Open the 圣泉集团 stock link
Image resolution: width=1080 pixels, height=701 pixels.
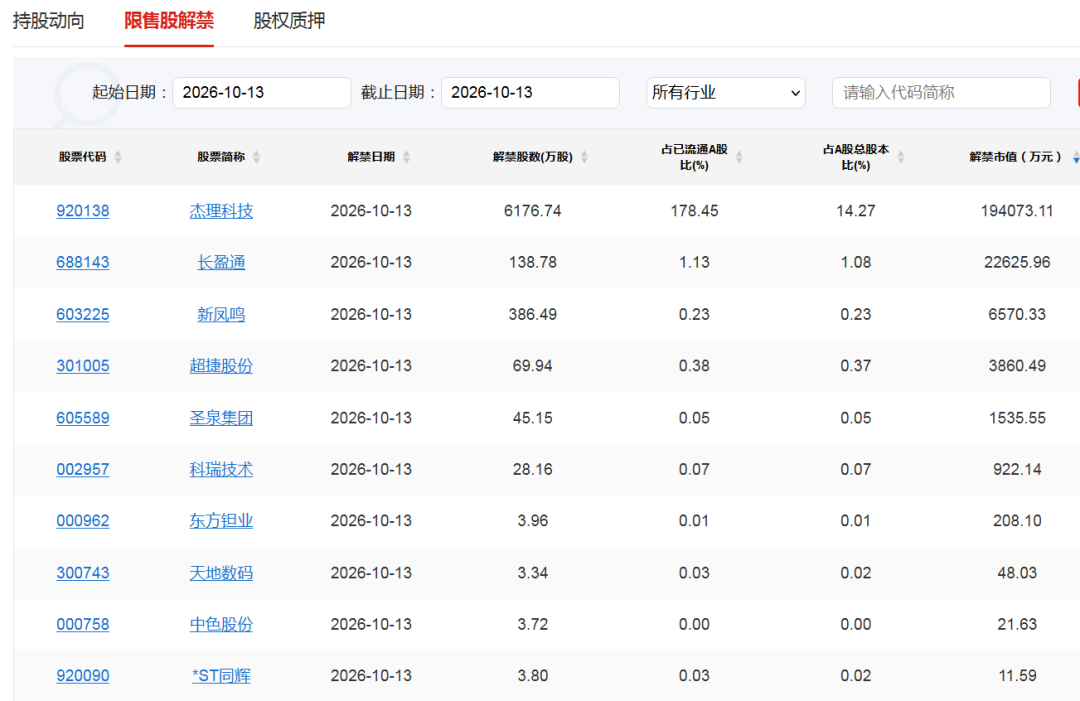221,418
